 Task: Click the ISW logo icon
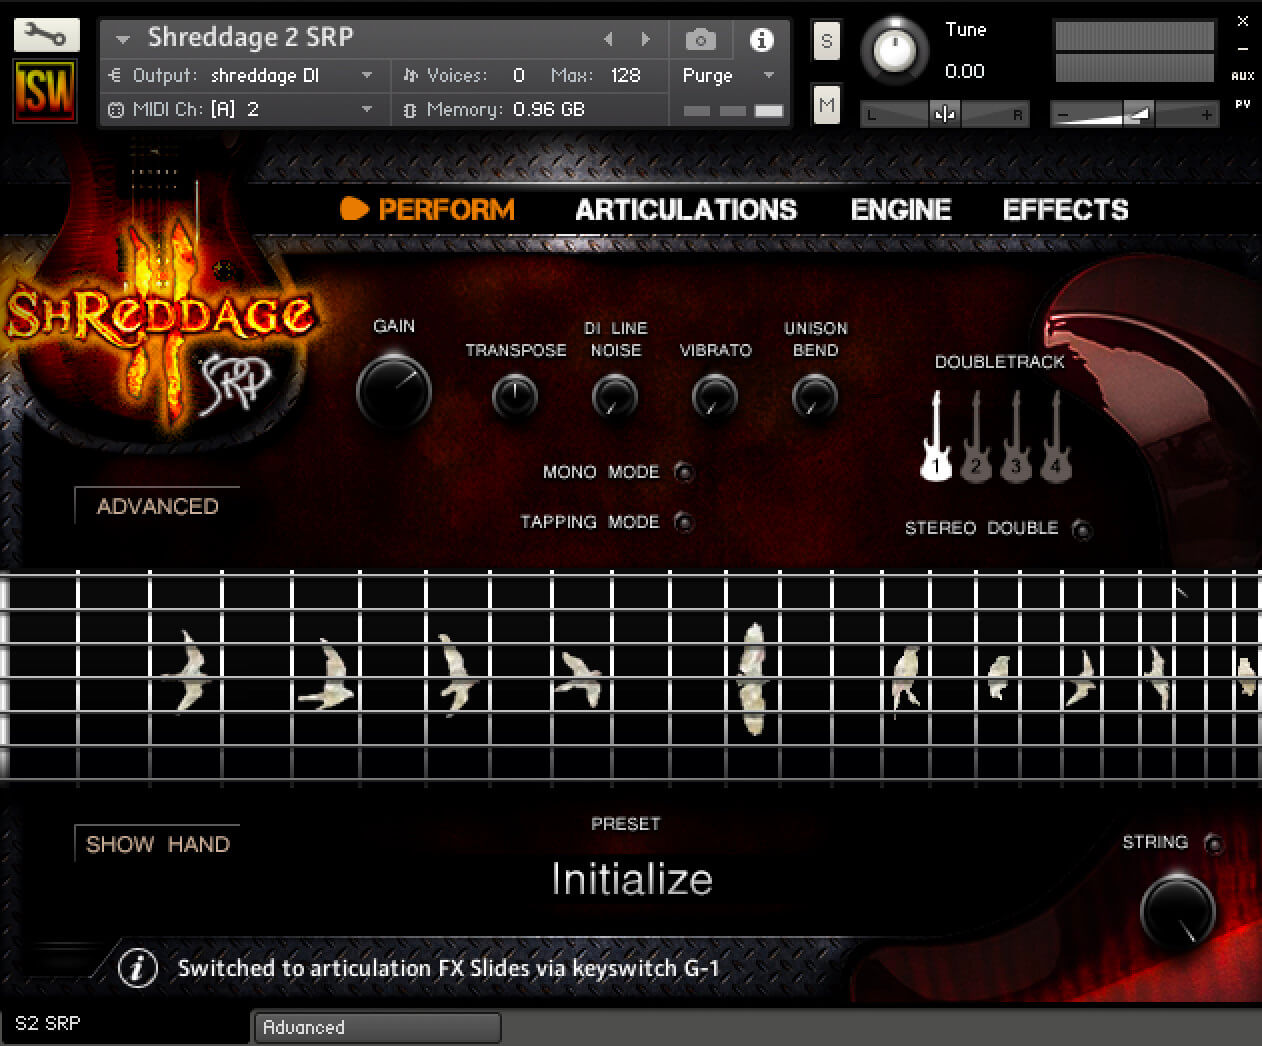tap(45, 91)
